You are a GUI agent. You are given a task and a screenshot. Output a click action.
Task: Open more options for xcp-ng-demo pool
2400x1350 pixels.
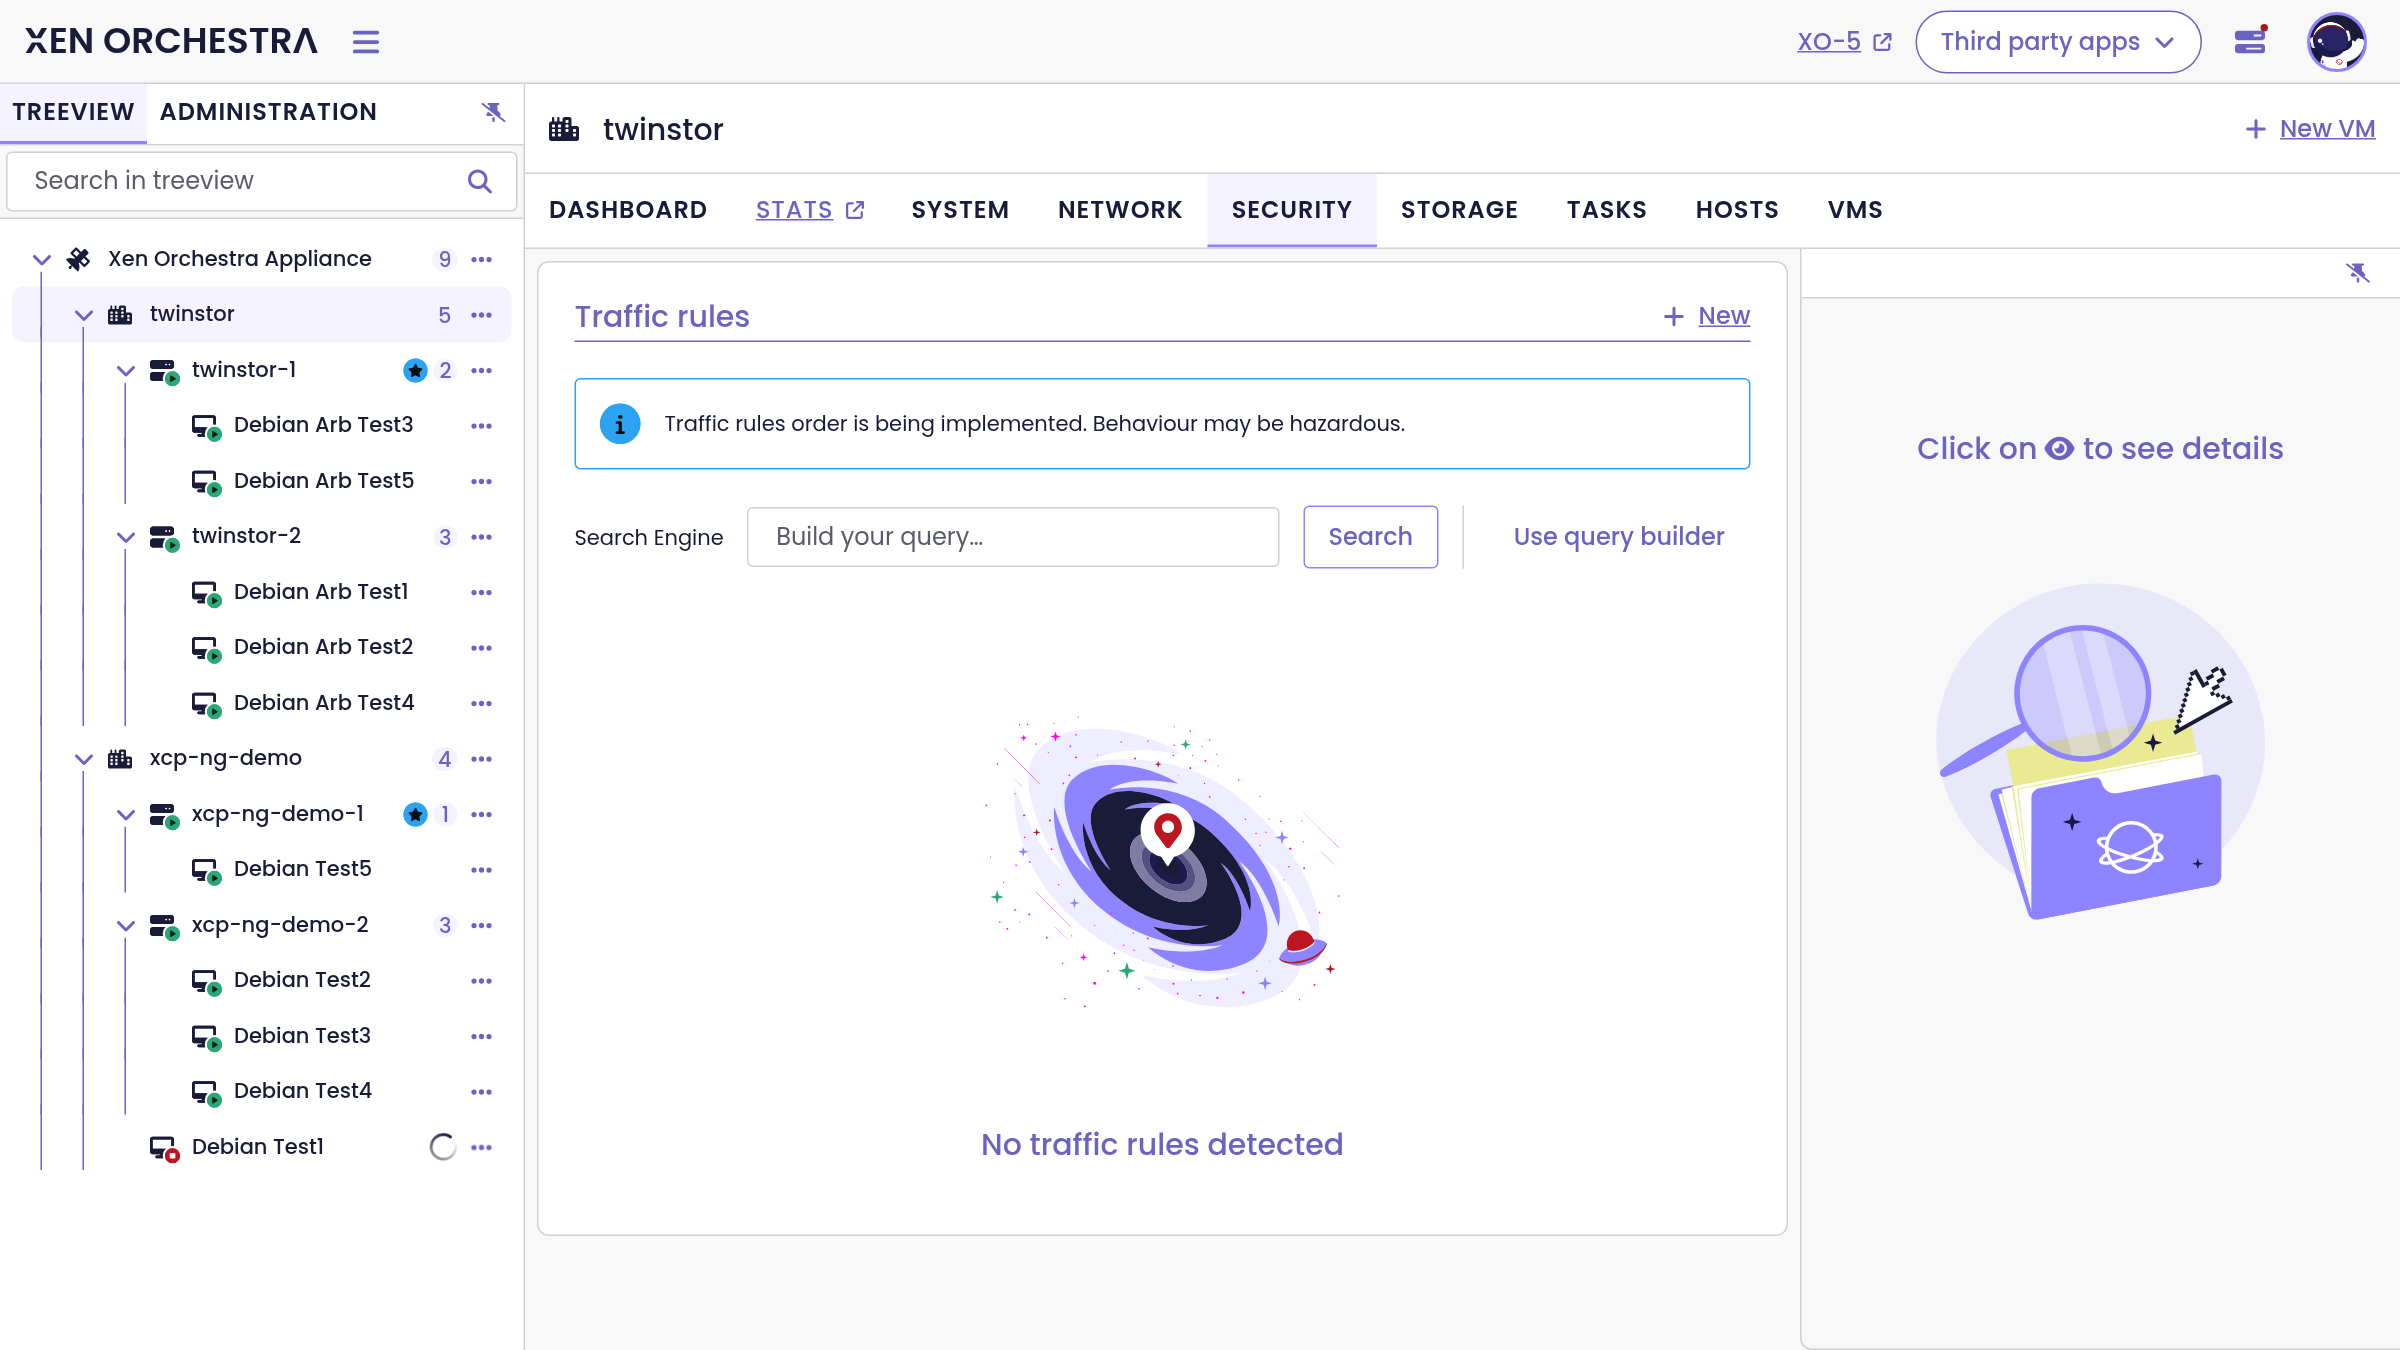[482, 759]
